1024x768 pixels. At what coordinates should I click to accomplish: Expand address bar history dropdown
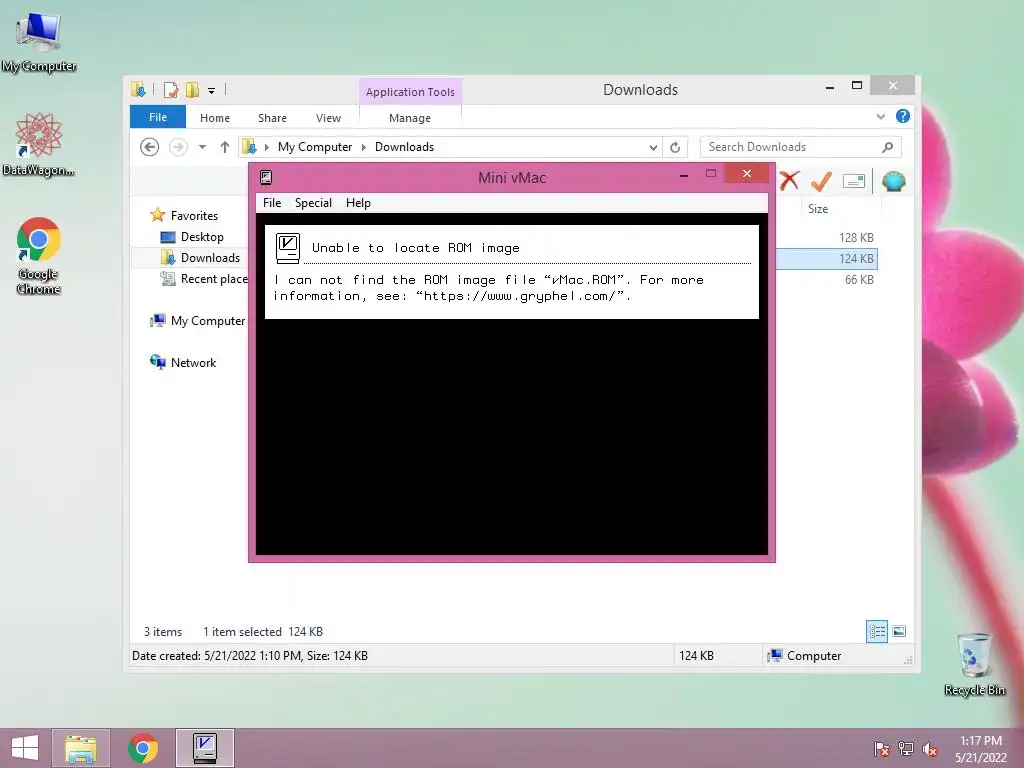pyautogui.click(x=653, y=148)
